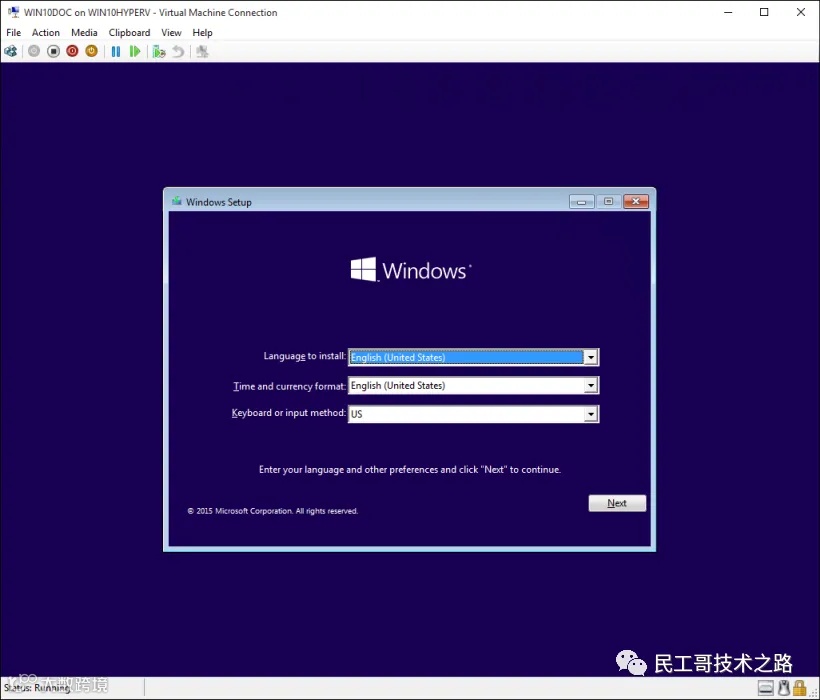This screenshot has height=700, width=820.
Task: Click the status bar keyboard icon
Action: pos(765,688)
